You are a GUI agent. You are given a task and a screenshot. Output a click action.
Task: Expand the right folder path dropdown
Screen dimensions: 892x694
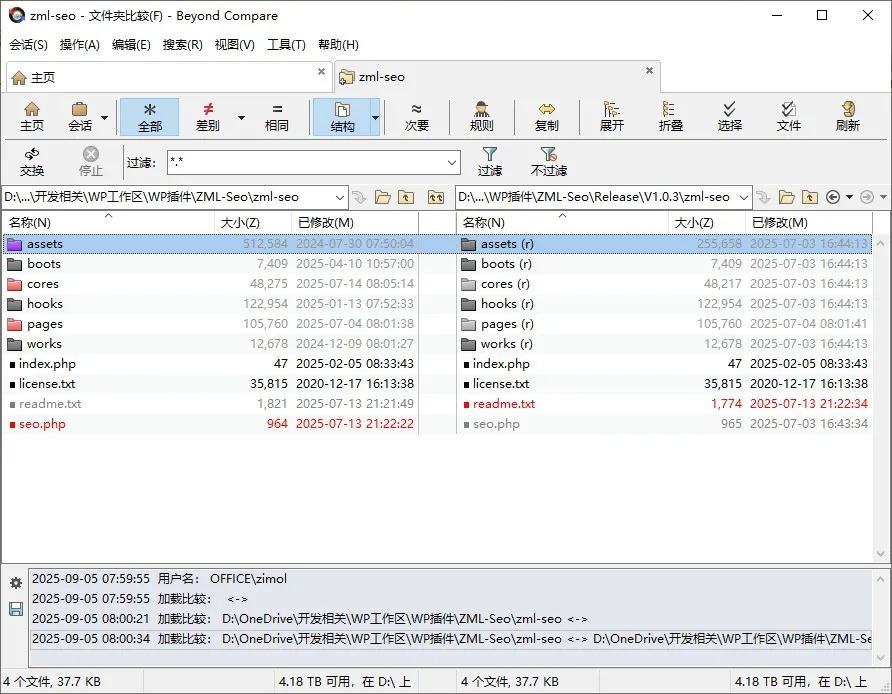pyautogui.click(x=744, y=197)
